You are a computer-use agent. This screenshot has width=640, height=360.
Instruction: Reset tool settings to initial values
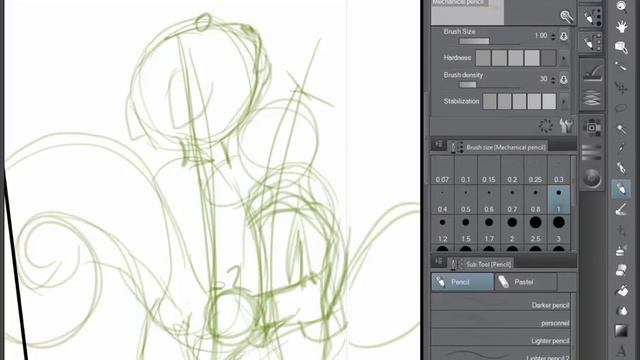tap(546, 126)
